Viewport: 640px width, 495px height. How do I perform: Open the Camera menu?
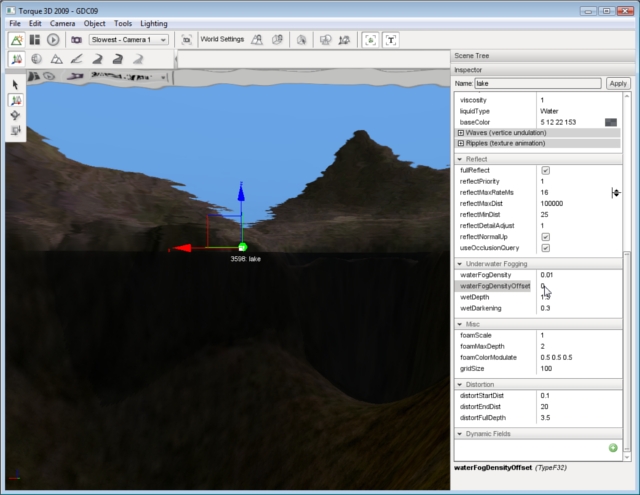[x=62, y=22]
